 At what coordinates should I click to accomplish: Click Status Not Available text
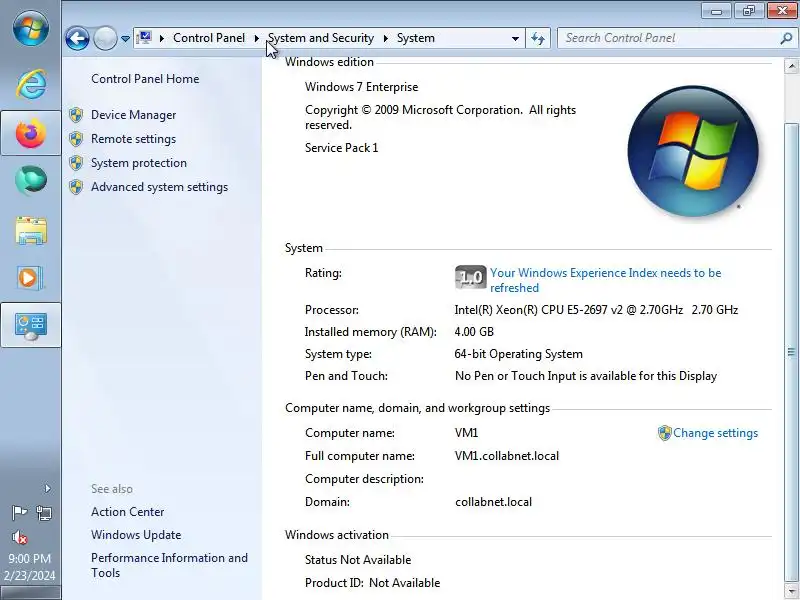[358, 560]
